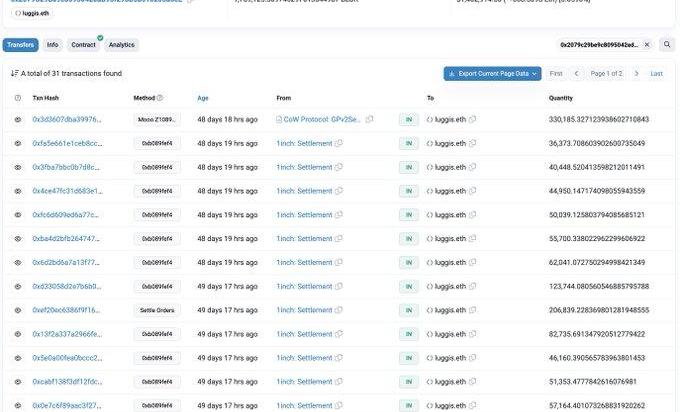Jump to the Last page link
This screenshot has height=412, width=680.
tap(657, 74)
